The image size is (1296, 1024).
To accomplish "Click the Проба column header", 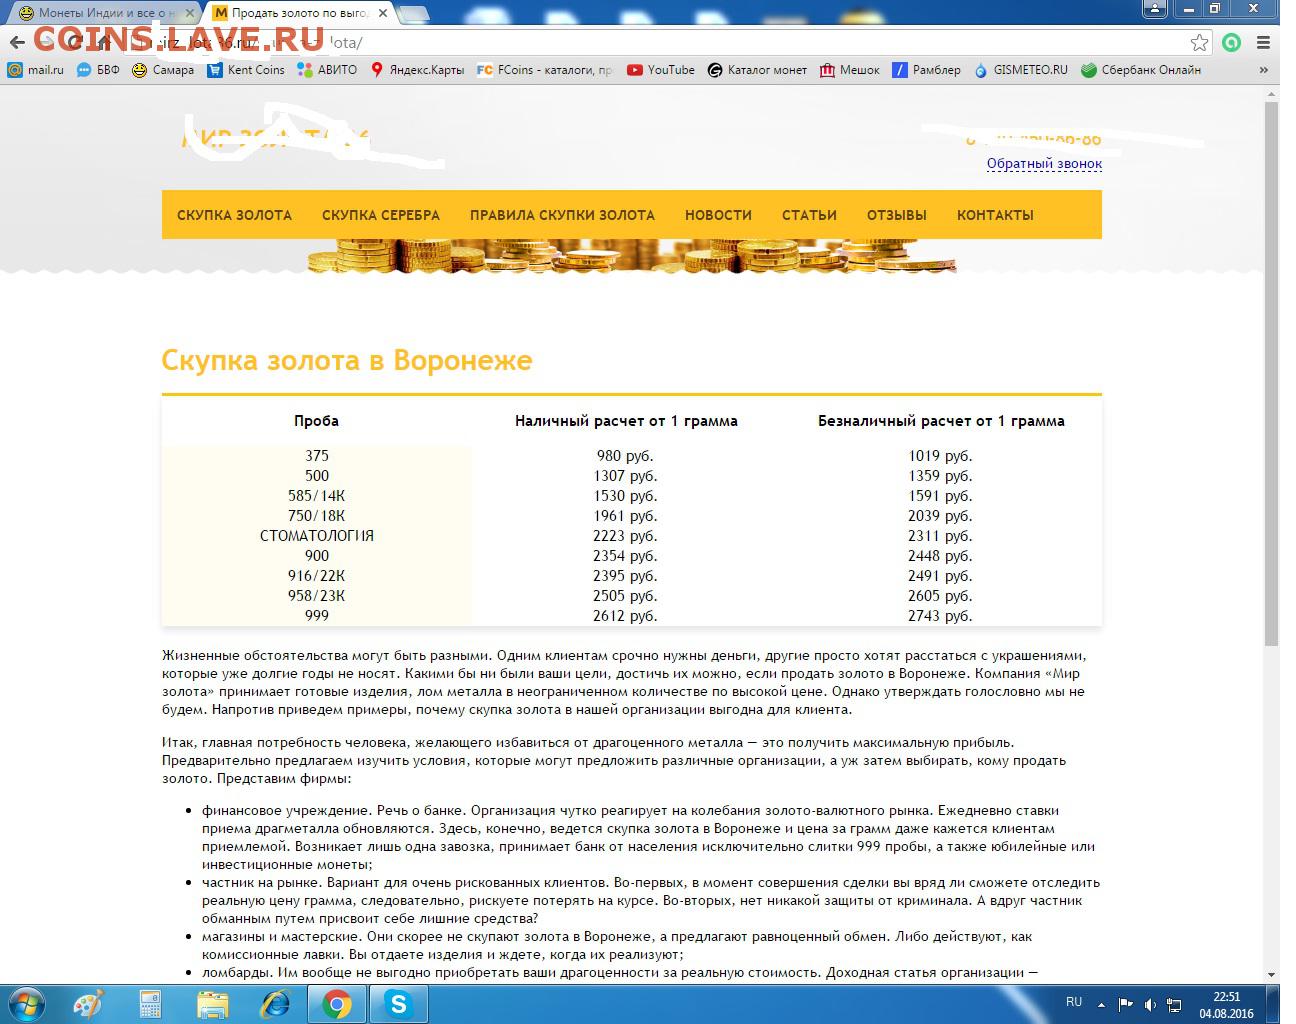I will pos(316,421).
